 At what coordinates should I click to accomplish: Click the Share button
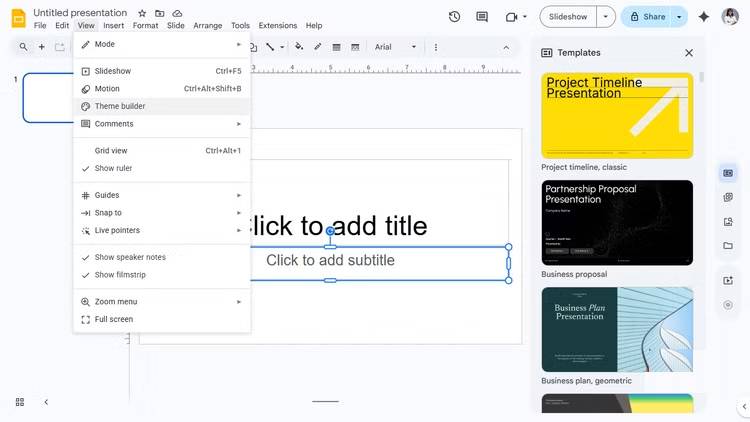pos(646,17)
